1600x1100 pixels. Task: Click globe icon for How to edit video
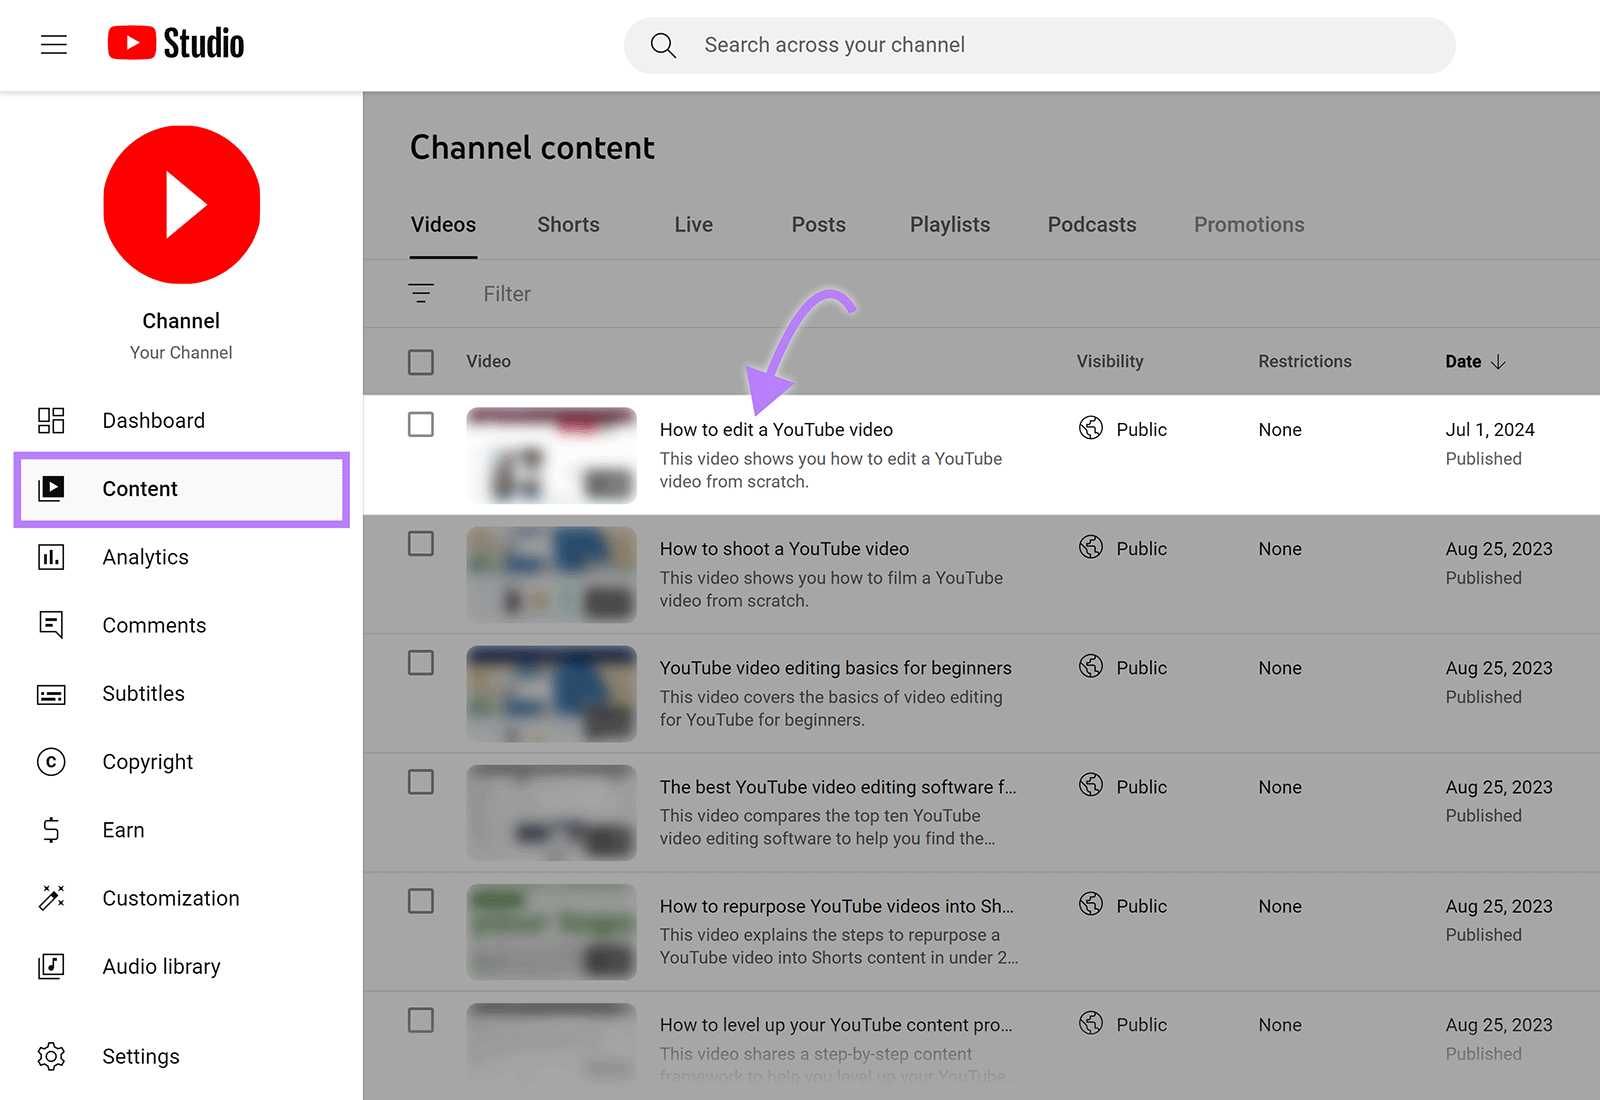pyautogui.click(x=1091, y=428)
